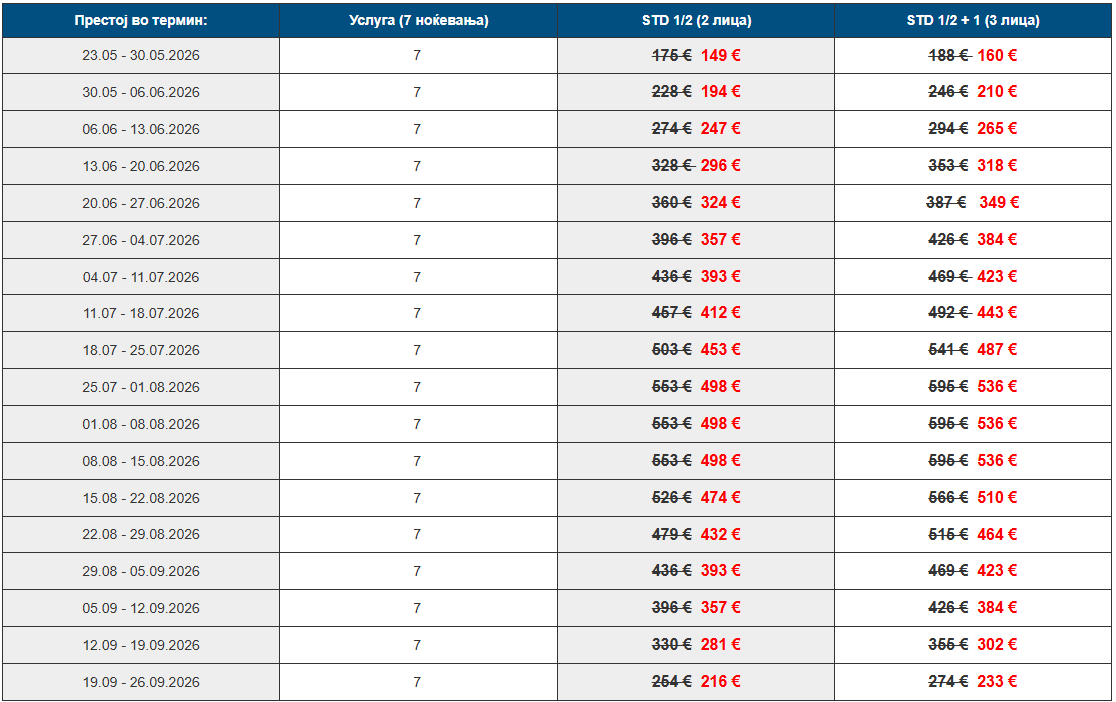Click the 160 € price for 3 persons
This screenshot has height=702, width=1116.
pos(997,55)
